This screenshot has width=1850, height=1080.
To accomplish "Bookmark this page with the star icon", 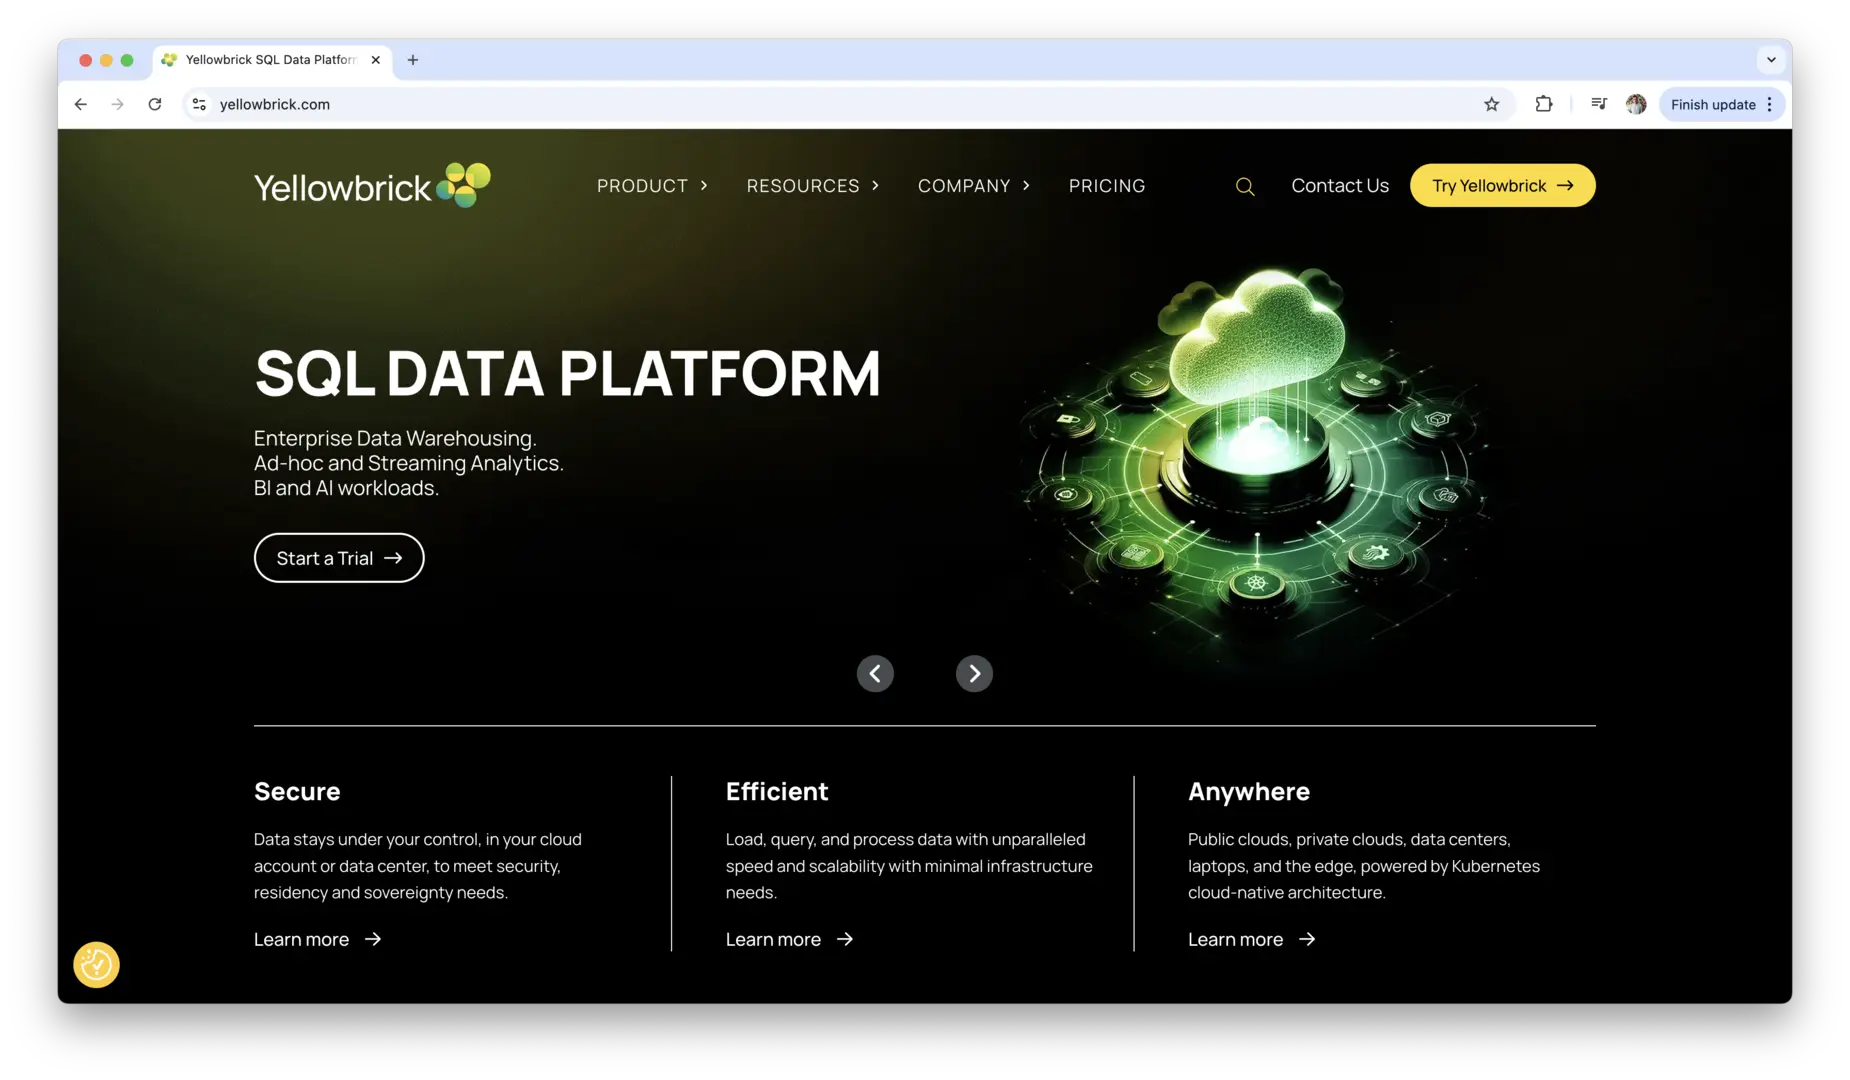I will click(1491, 104).
